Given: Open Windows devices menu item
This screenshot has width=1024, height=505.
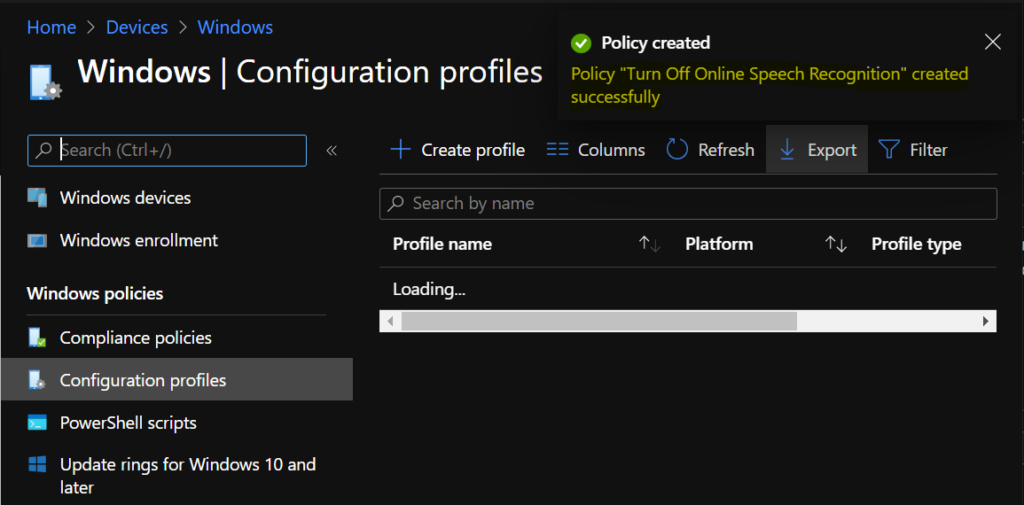Looking at the screenshot, I should pyautogui.click(x=125, y=198).
